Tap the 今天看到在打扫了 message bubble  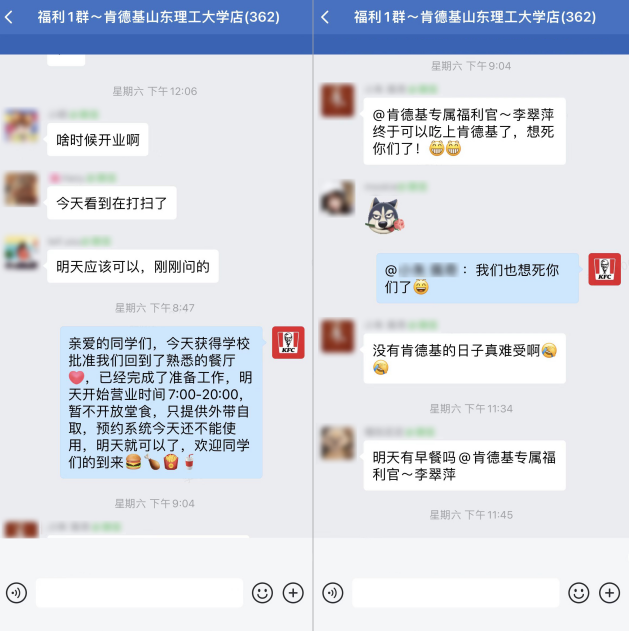point(112,203)
